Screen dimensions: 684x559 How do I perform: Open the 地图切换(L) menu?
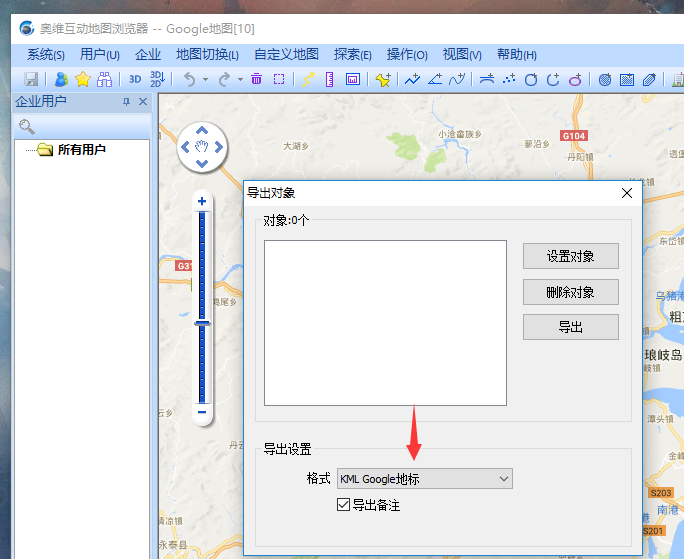click(207, 55)
